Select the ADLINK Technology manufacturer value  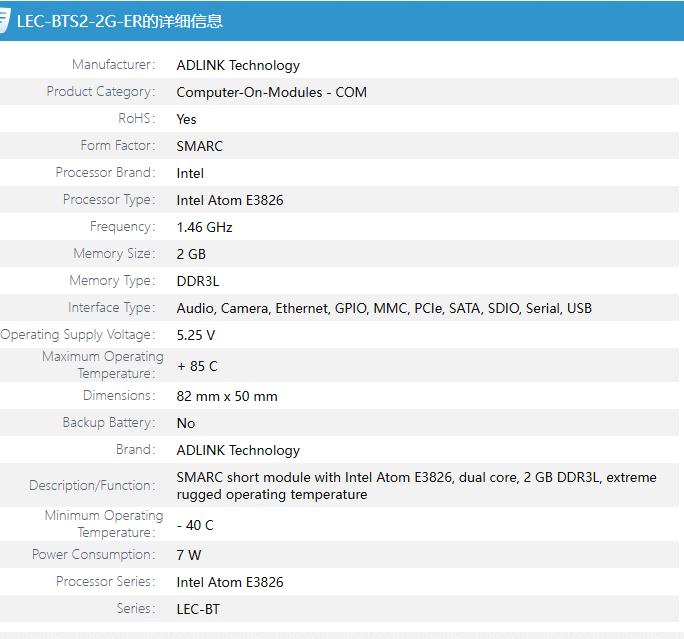(238, 65)
